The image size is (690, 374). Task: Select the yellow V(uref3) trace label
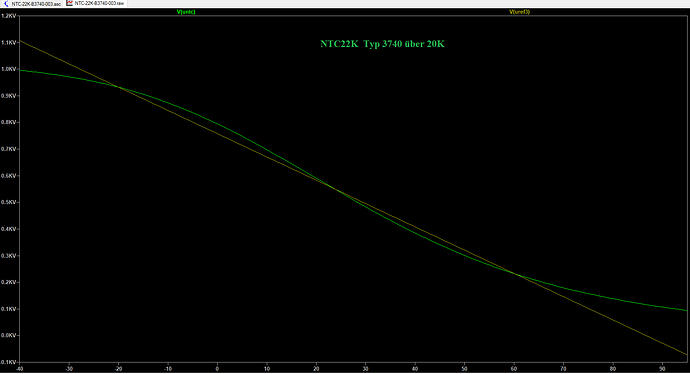pos(520,12)
